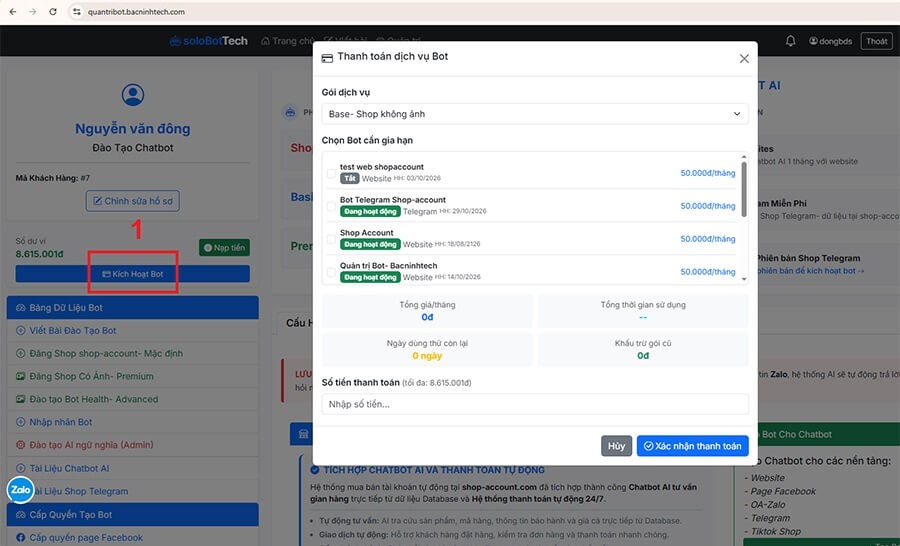Click the user avatar icon in profile

point(133,95)
